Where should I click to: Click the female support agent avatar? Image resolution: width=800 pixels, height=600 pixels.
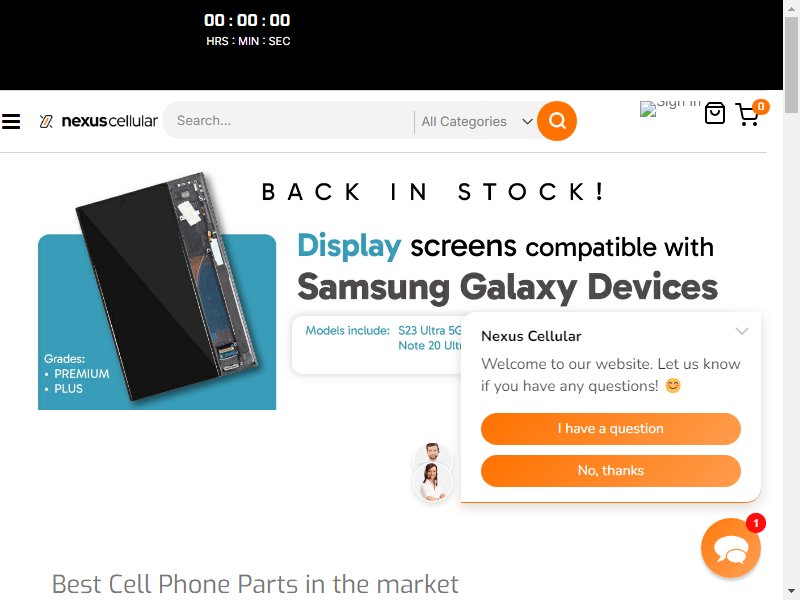pyautogui.click(x=432, y=482)
